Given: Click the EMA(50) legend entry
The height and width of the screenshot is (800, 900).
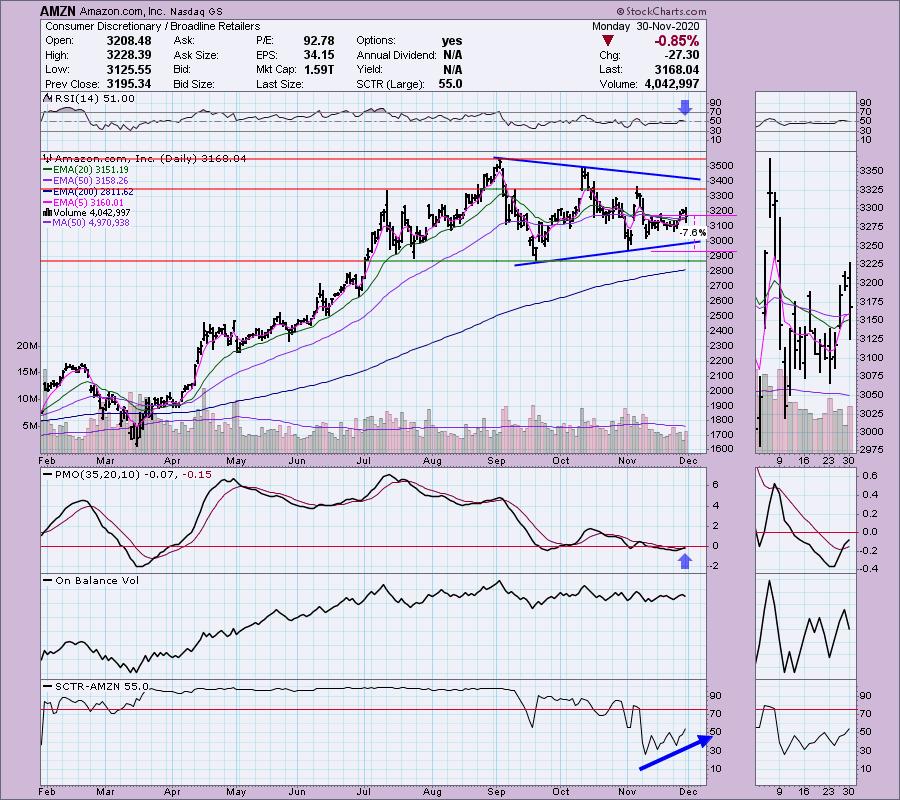Looking at the screenshot, I should tap(88, 180).
